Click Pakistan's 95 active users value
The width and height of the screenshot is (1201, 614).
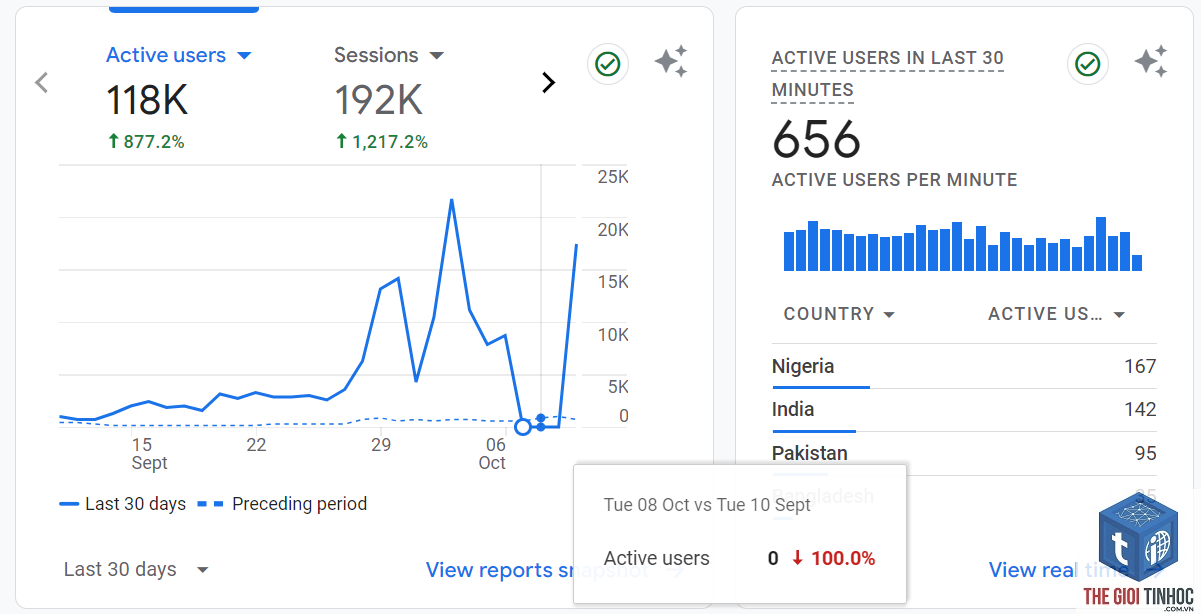(x=1146, y=453)
